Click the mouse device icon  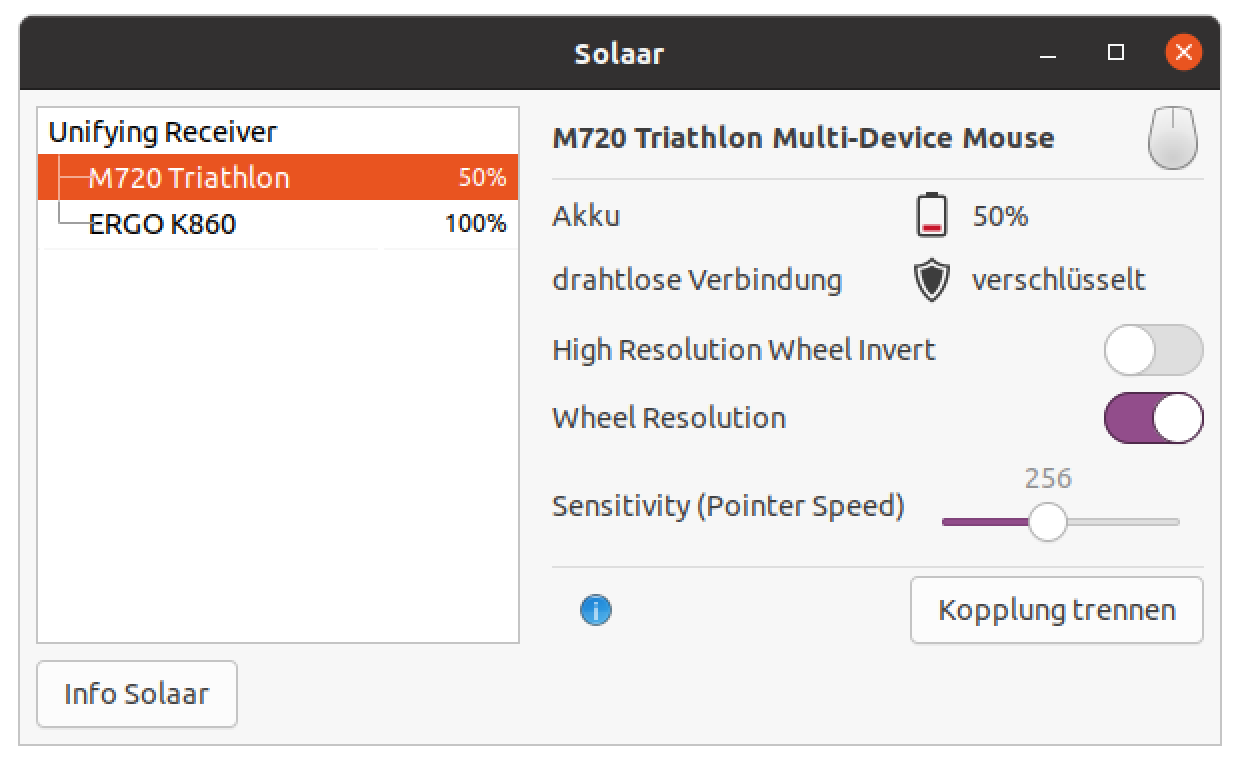pyautogui.click(x=1172, y=137)
